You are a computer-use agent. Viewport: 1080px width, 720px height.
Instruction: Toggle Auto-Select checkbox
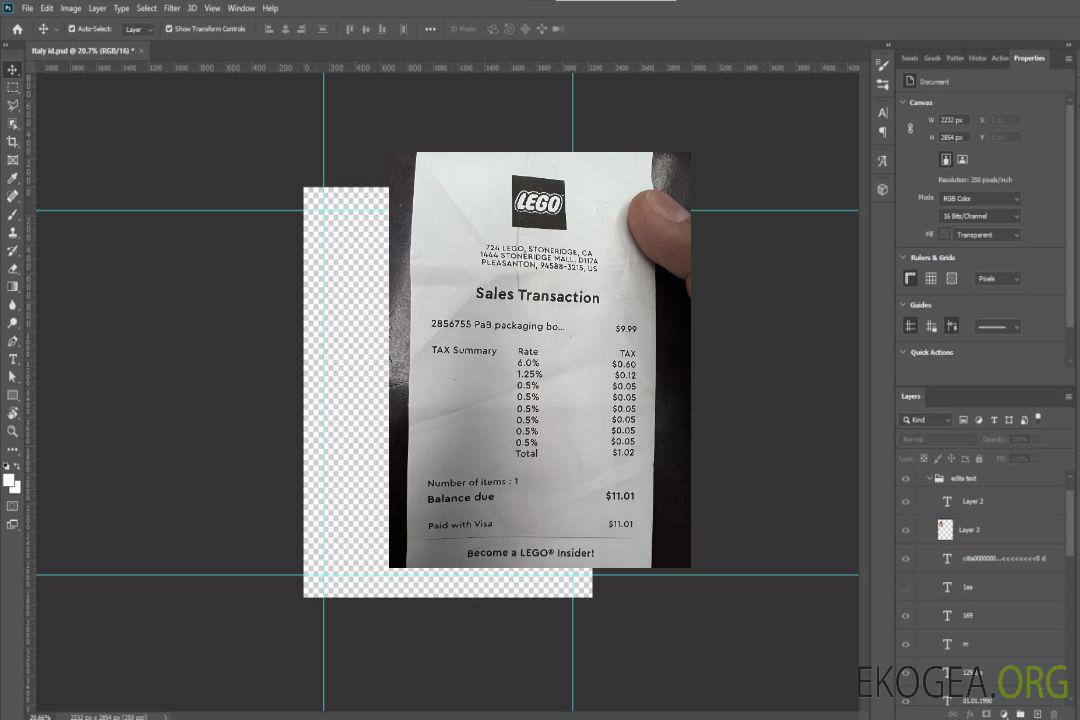click(x=72, y=29)
